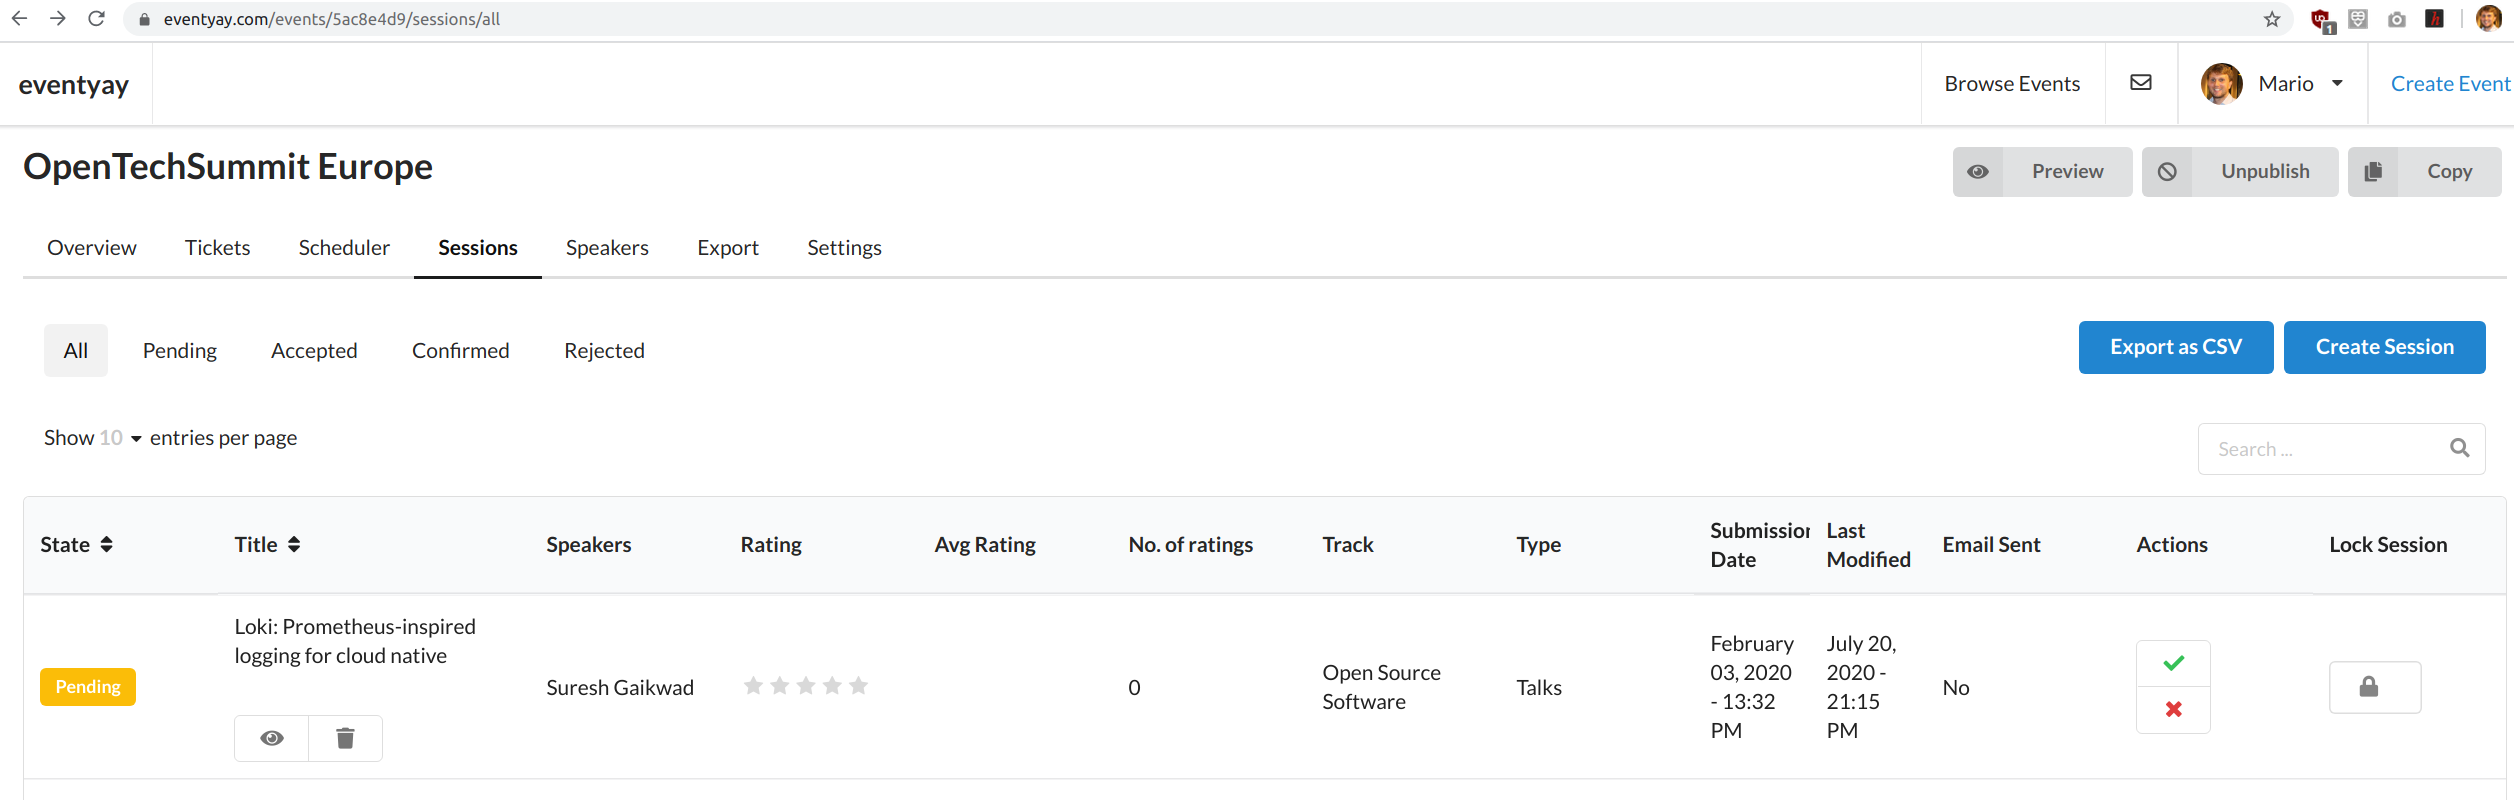The width and height of the screenshot is (2514, 800).
Task: Open Create Event link
Action: 2450,84
